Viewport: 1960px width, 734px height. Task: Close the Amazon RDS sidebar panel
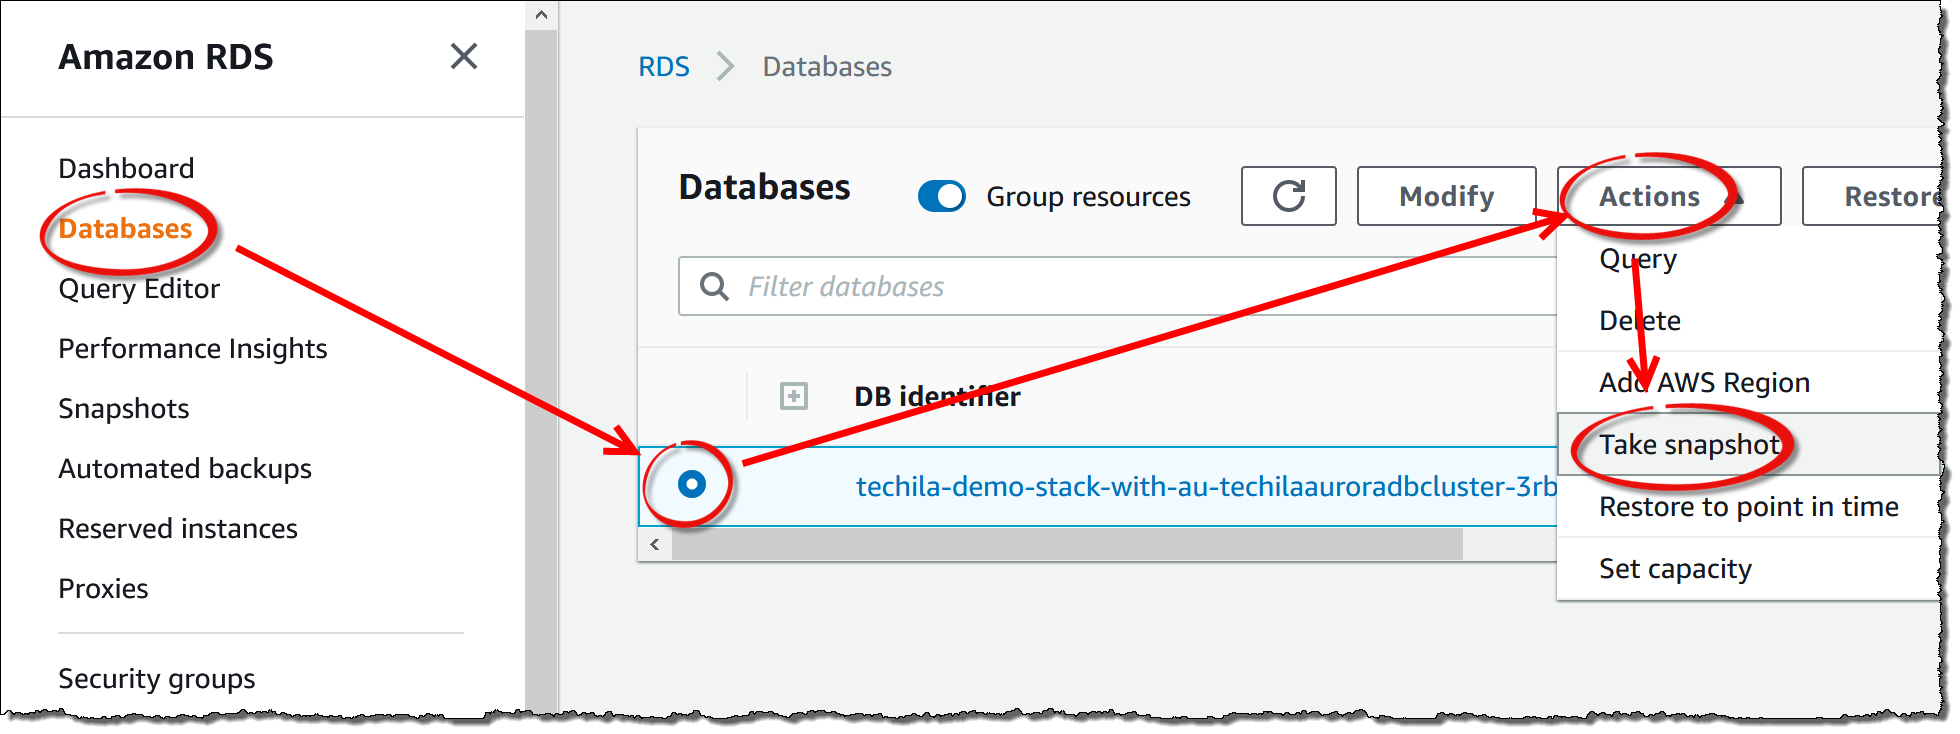[463, 56]
